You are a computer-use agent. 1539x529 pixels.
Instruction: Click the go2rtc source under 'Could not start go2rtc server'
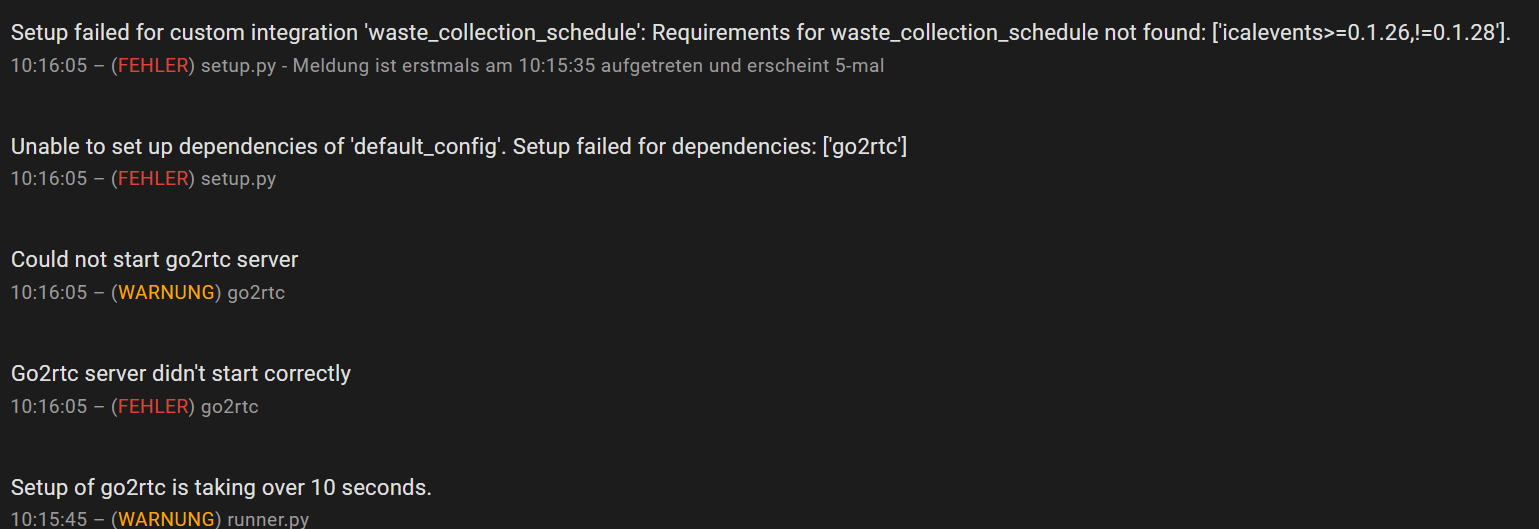tap(256, 293)
